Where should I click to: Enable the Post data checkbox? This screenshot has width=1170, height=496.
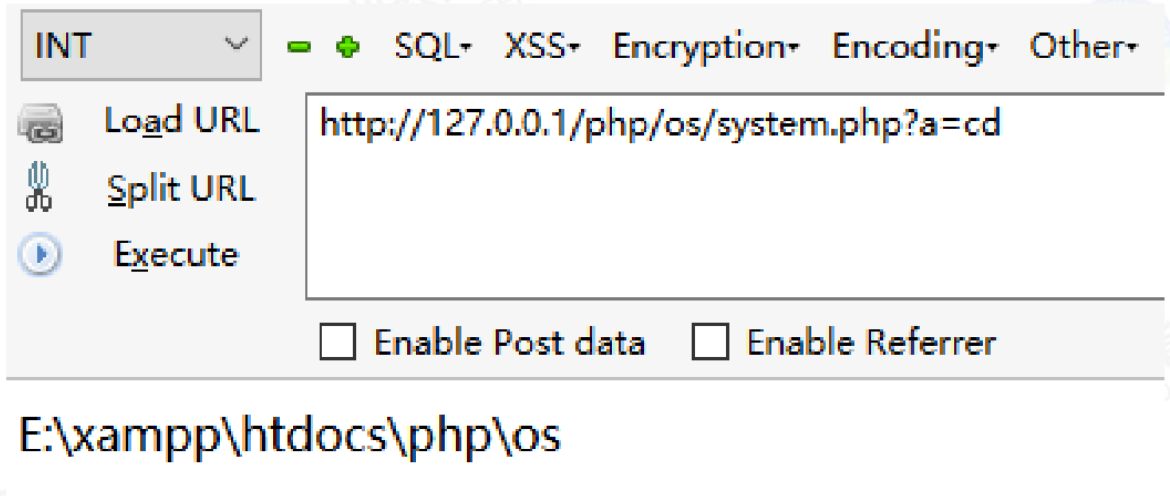[x=337, y=344]
